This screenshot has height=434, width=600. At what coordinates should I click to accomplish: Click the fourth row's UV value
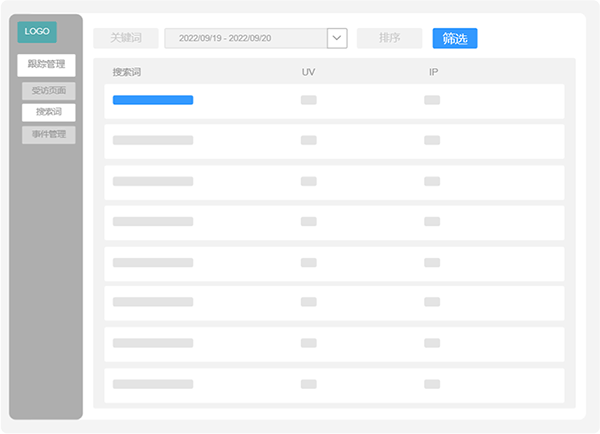[x=309, y=222]
